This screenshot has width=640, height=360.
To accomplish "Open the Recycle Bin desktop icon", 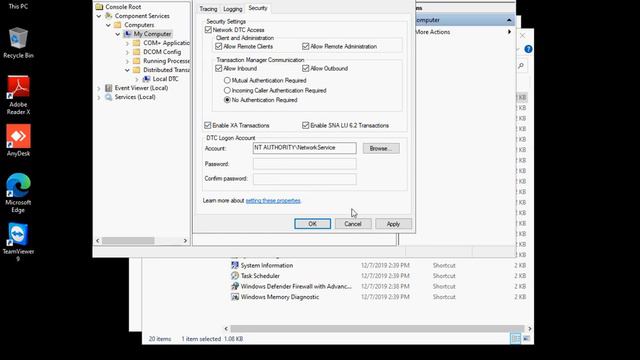I will [x=18, y=42].
